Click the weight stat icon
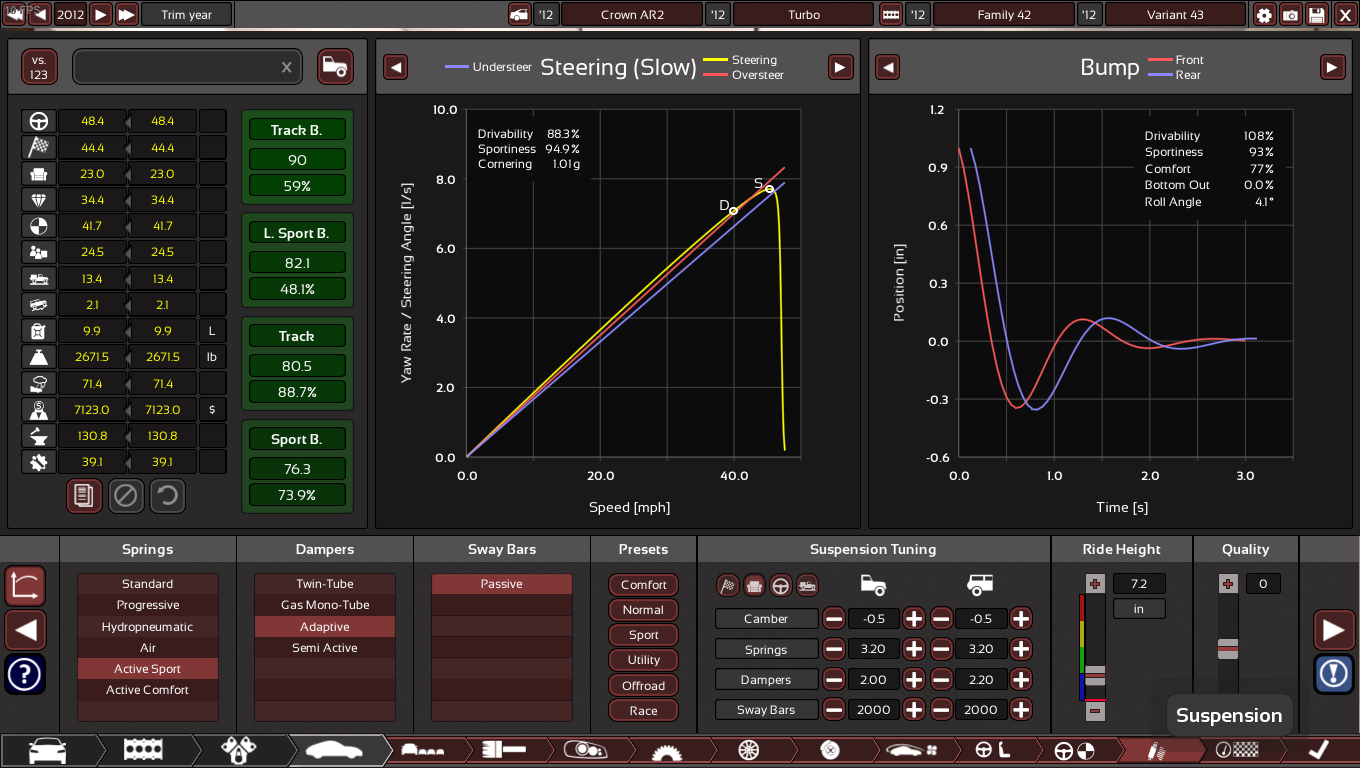The width and height of the screenshot is (1360, 768). pyautogui.click(x=39, y=357)
